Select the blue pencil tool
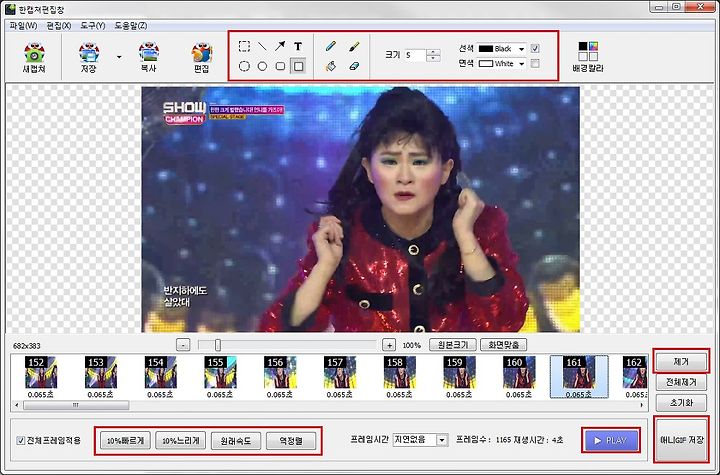The image size is (720, 475). coord(331,46)
